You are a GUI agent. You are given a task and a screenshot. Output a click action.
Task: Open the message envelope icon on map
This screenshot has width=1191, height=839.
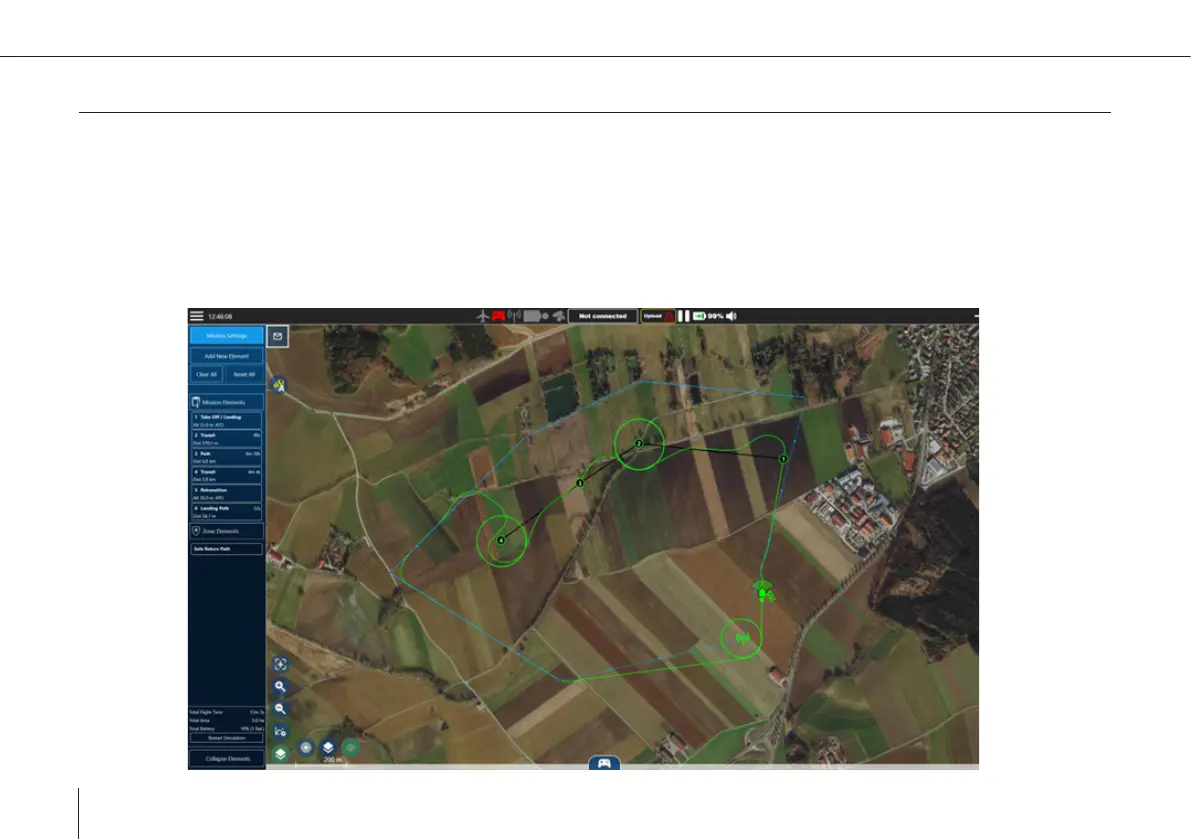278,336
